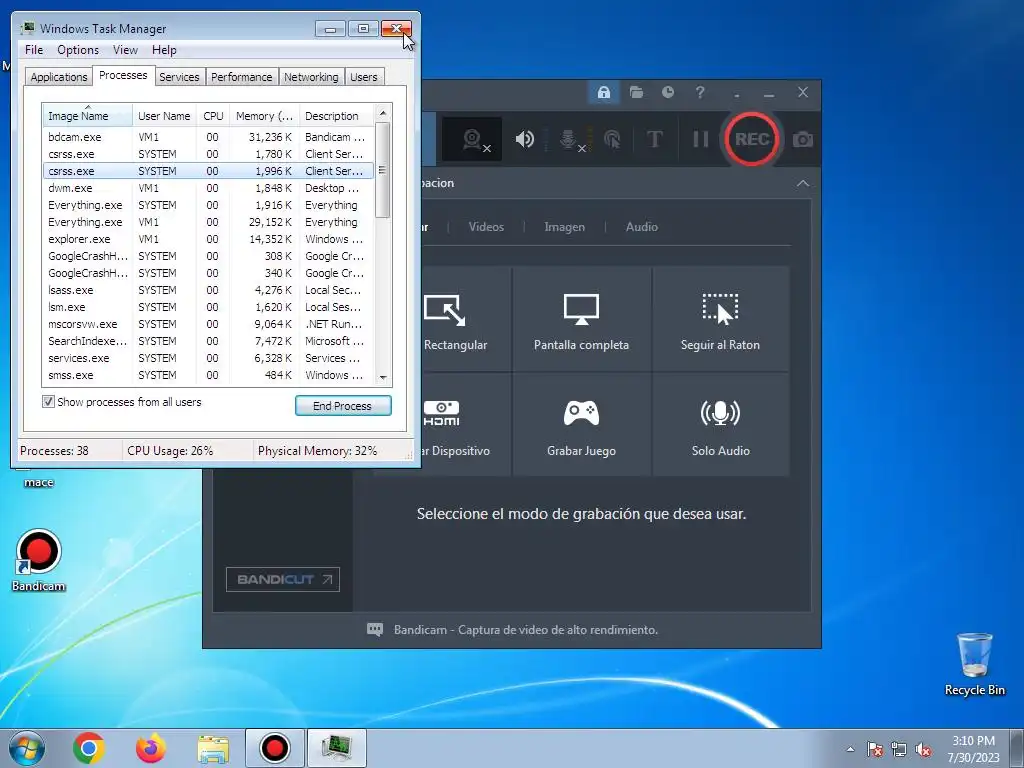Viewport: 1024px width, 768px height.
Task: Open the File menu in Task Manager
Action: 34,50
